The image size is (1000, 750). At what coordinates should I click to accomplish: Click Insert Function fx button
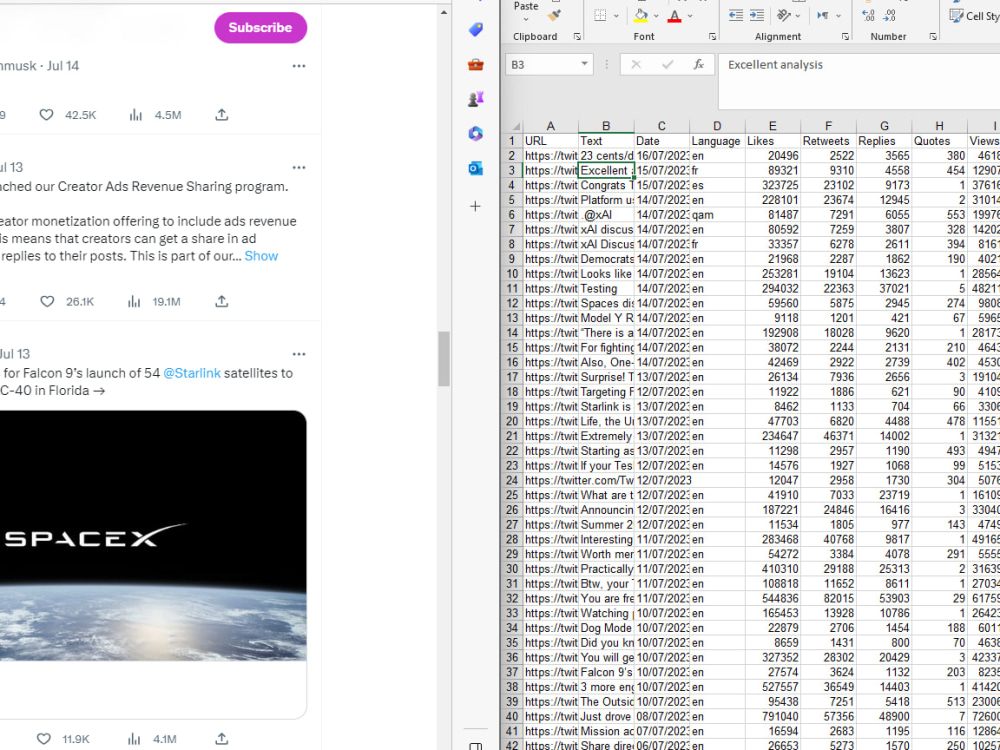click(699, 64)
